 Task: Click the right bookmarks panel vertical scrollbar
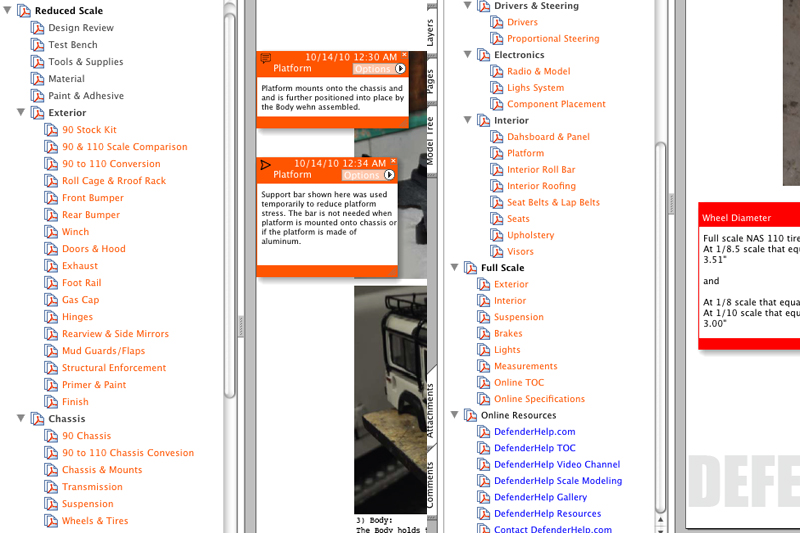(x=661, y=326)
